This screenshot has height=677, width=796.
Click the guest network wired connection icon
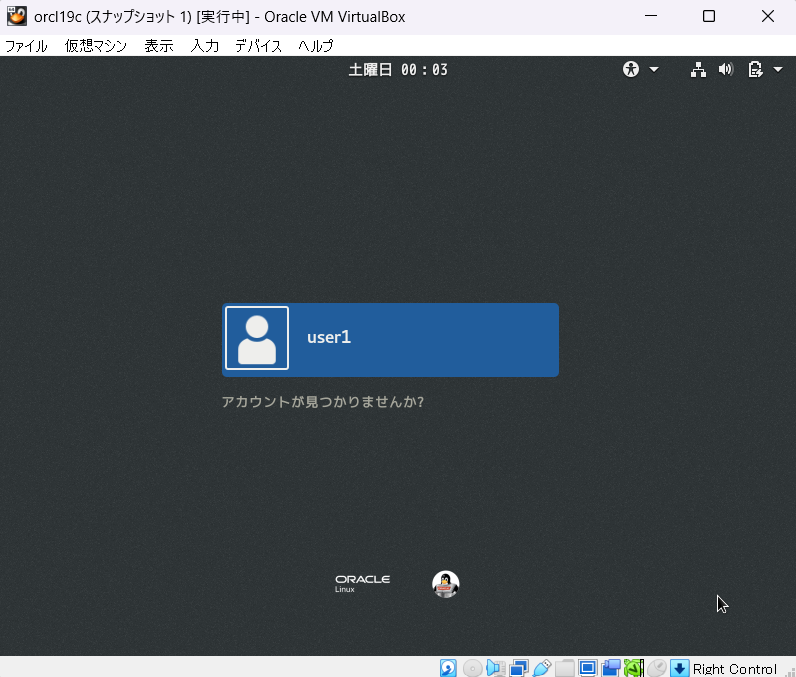699,69
